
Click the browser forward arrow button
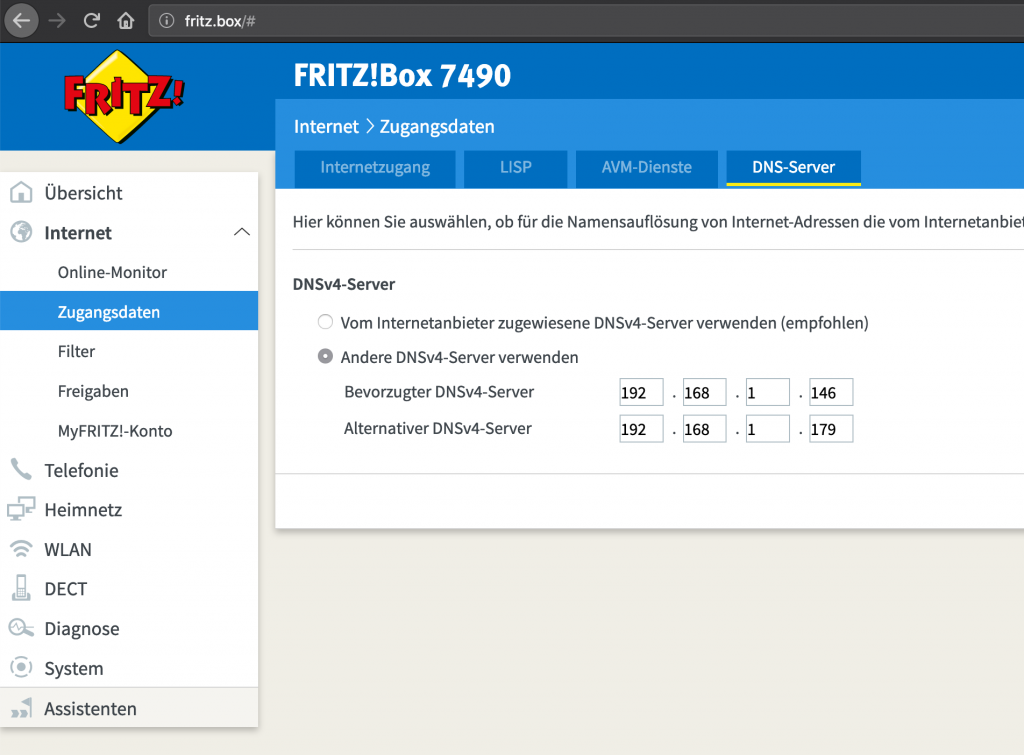click(x=57, y=21)
